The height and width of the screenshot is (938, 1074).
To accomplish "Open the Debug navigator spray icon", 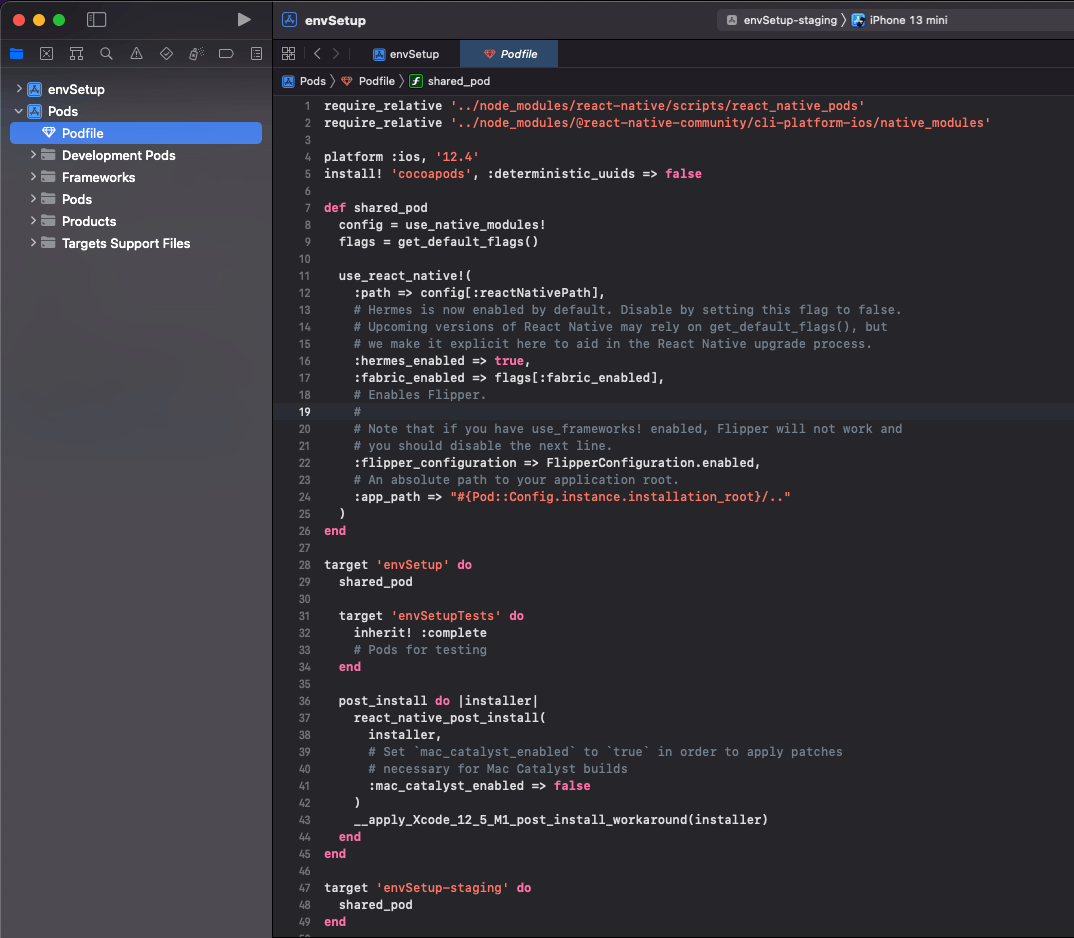I will tap(197, 53).
